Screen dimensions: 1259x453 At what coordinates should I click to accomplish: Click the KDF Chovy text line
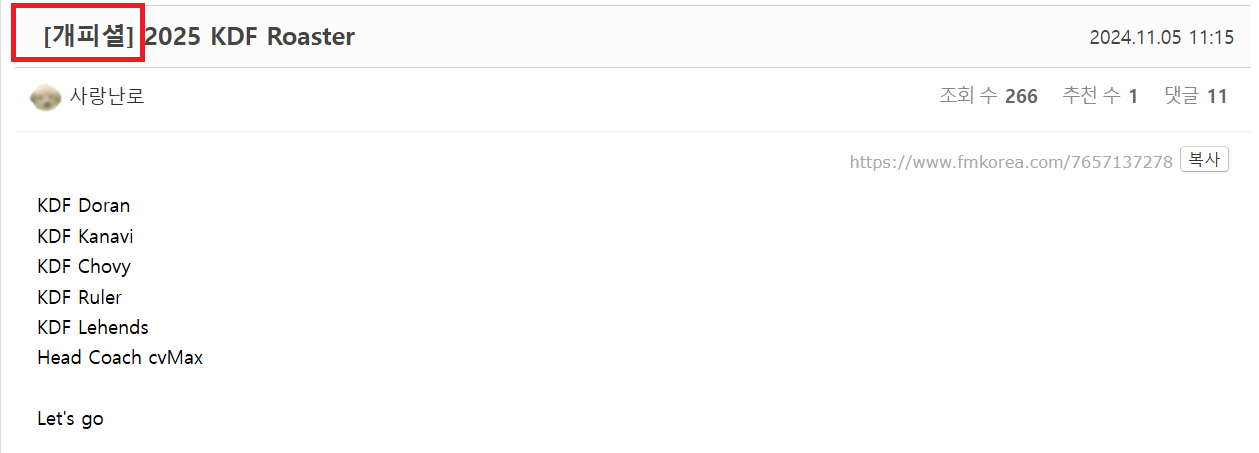point(84,267)
